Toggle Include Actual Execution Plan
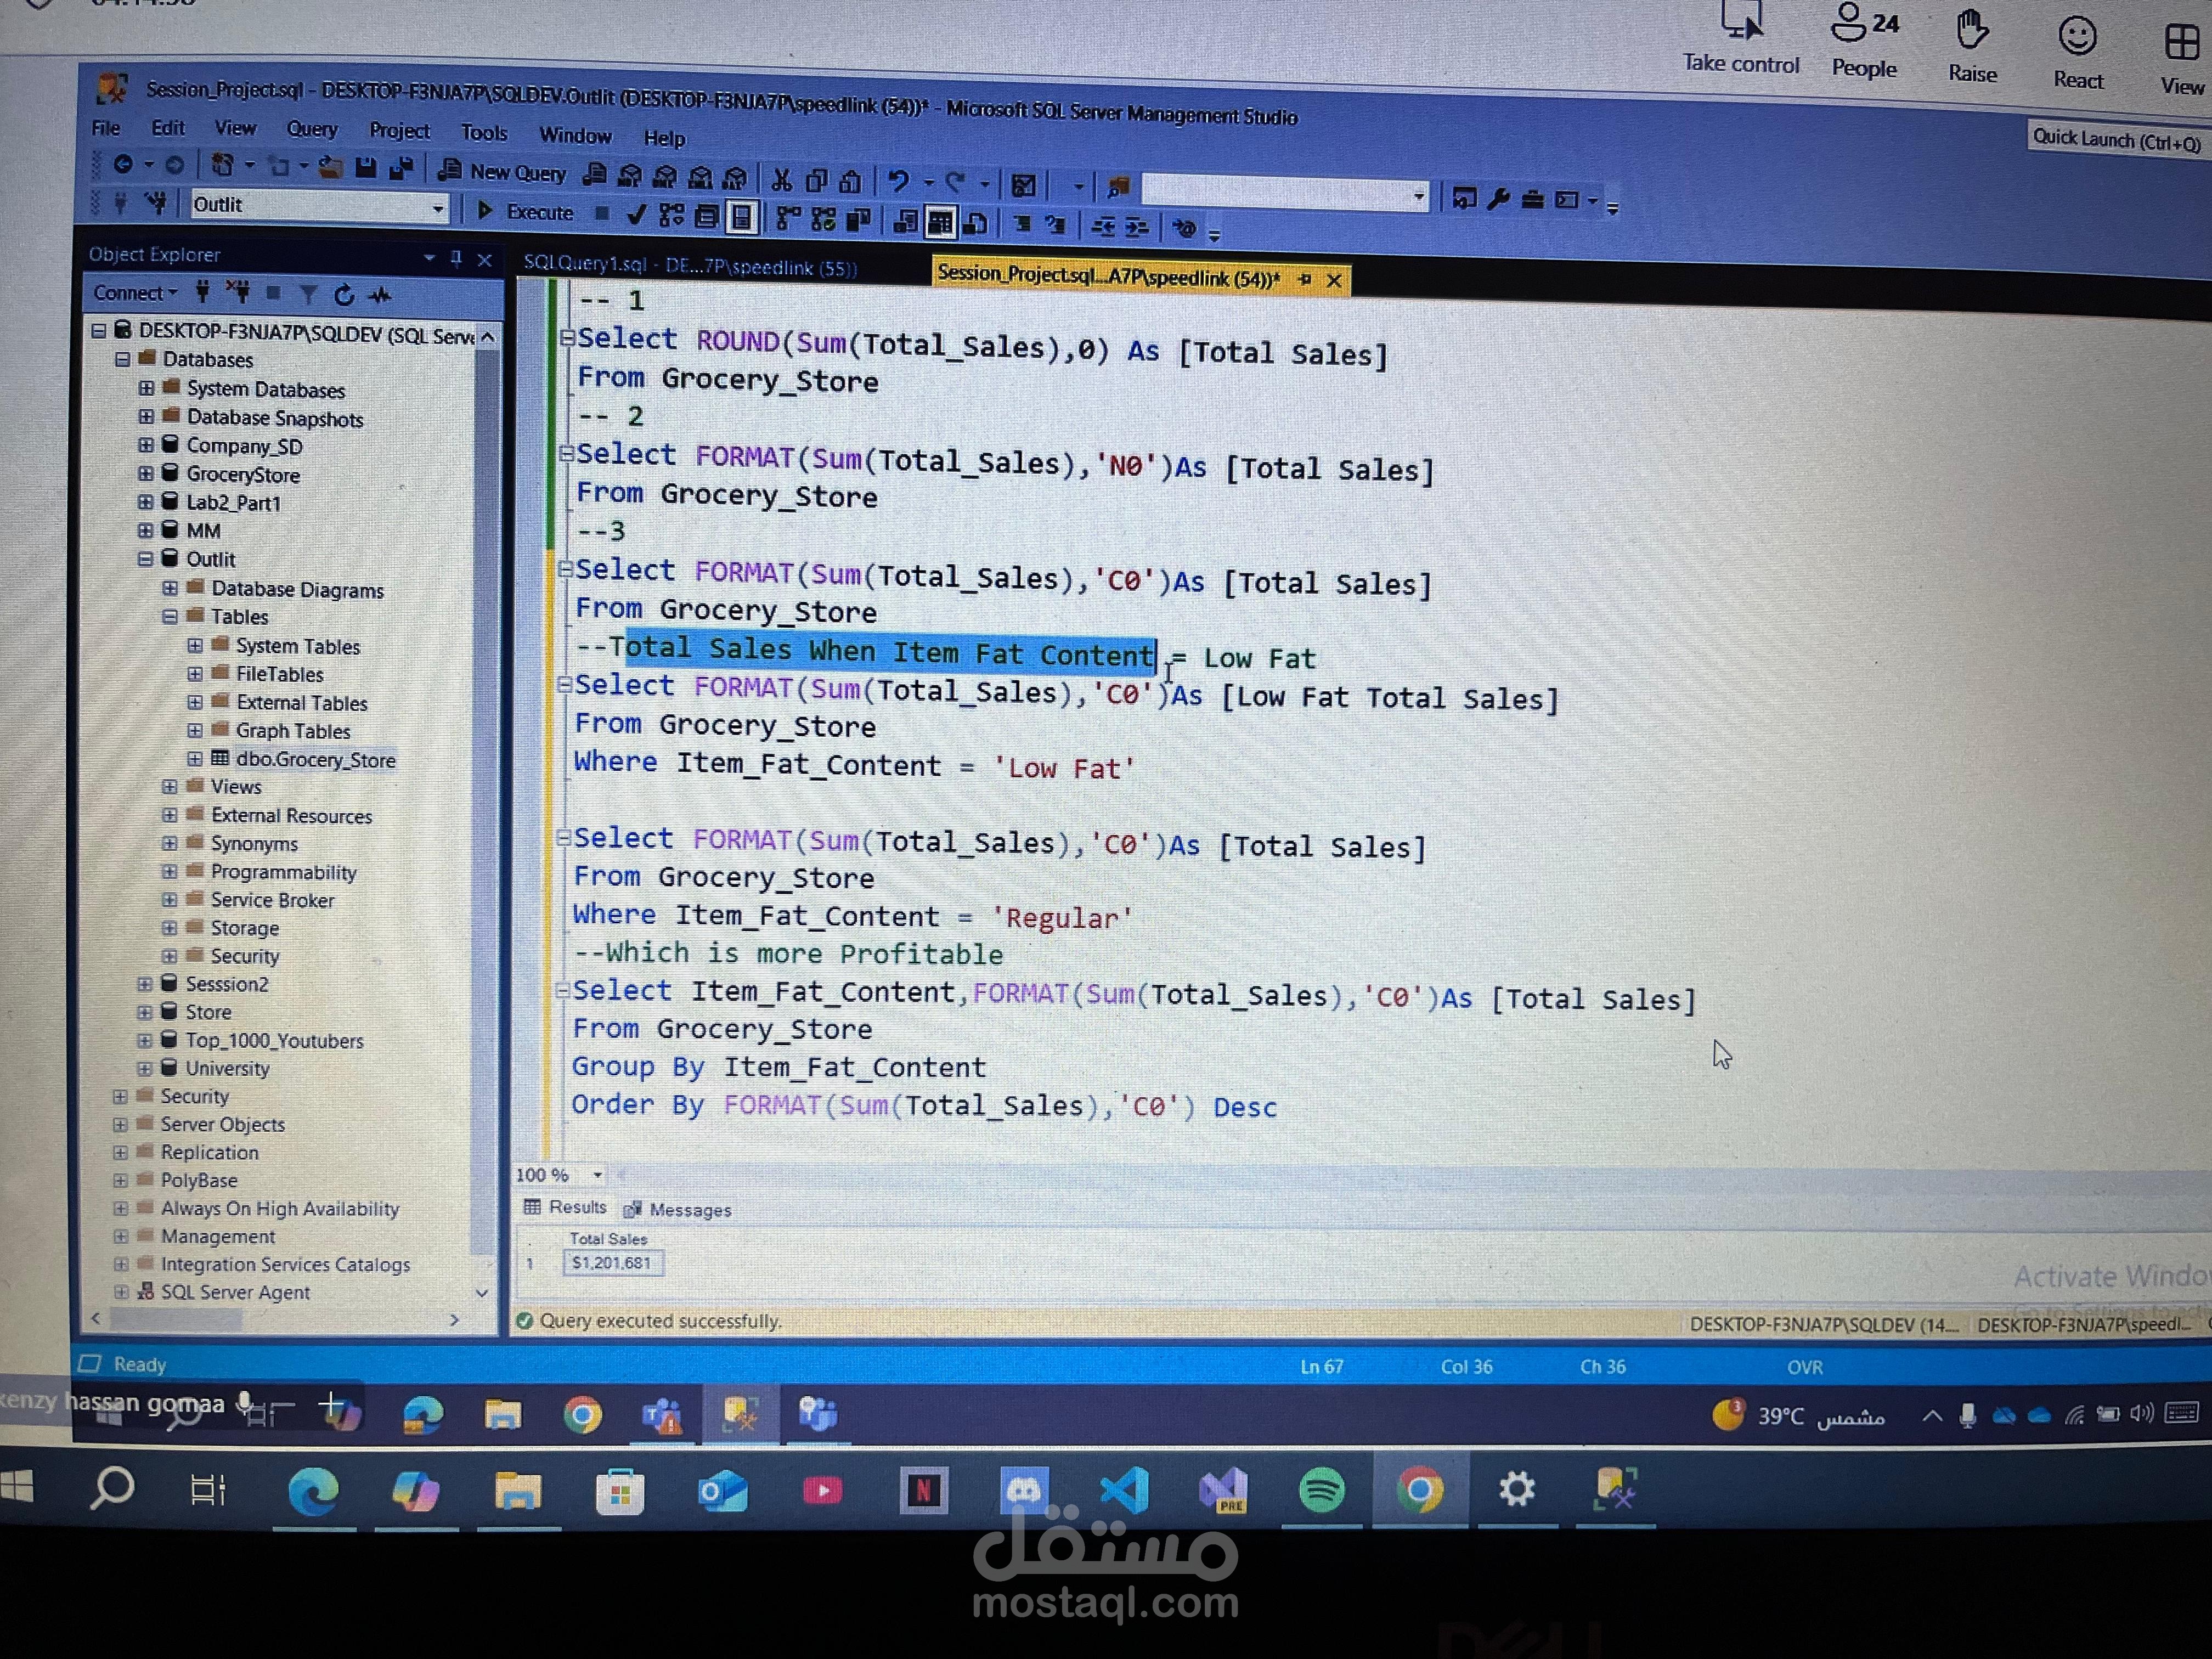The height and width of the screenshot is (1659, 2212). (x=789, y=219)
